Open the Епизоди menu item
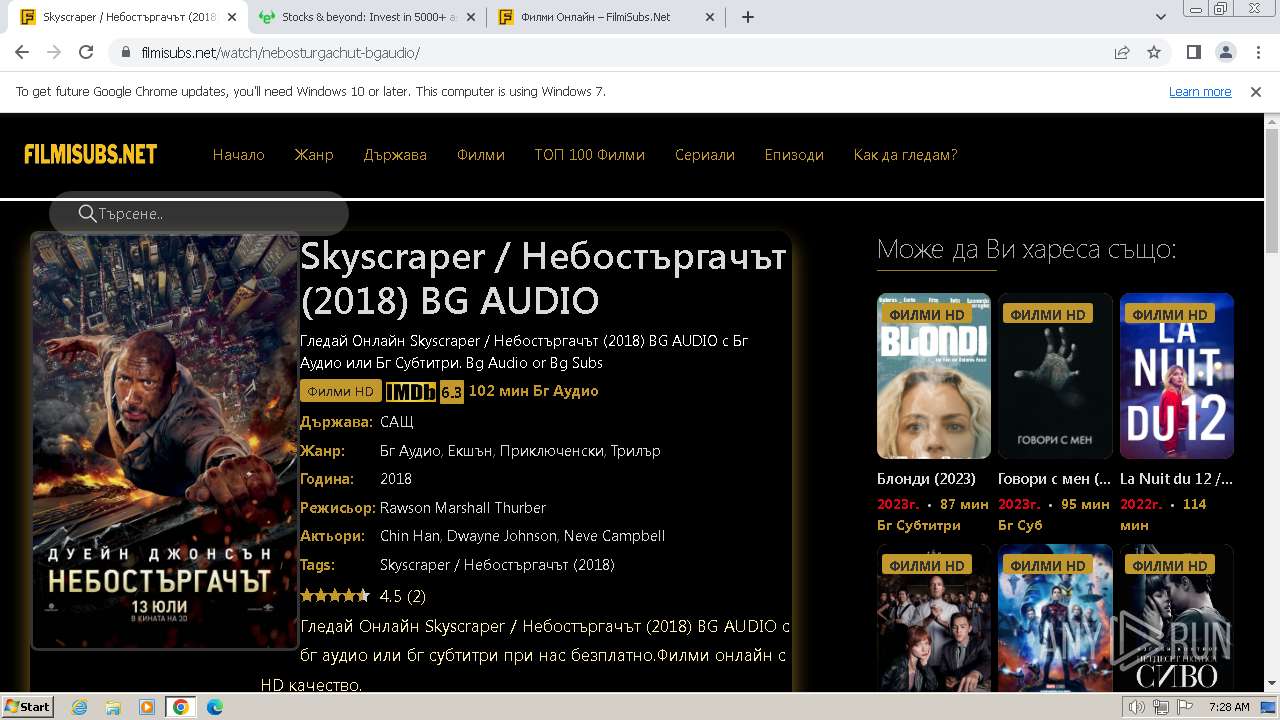The height and width of the screenshot is (720, 1280). (x=794, y=154)
